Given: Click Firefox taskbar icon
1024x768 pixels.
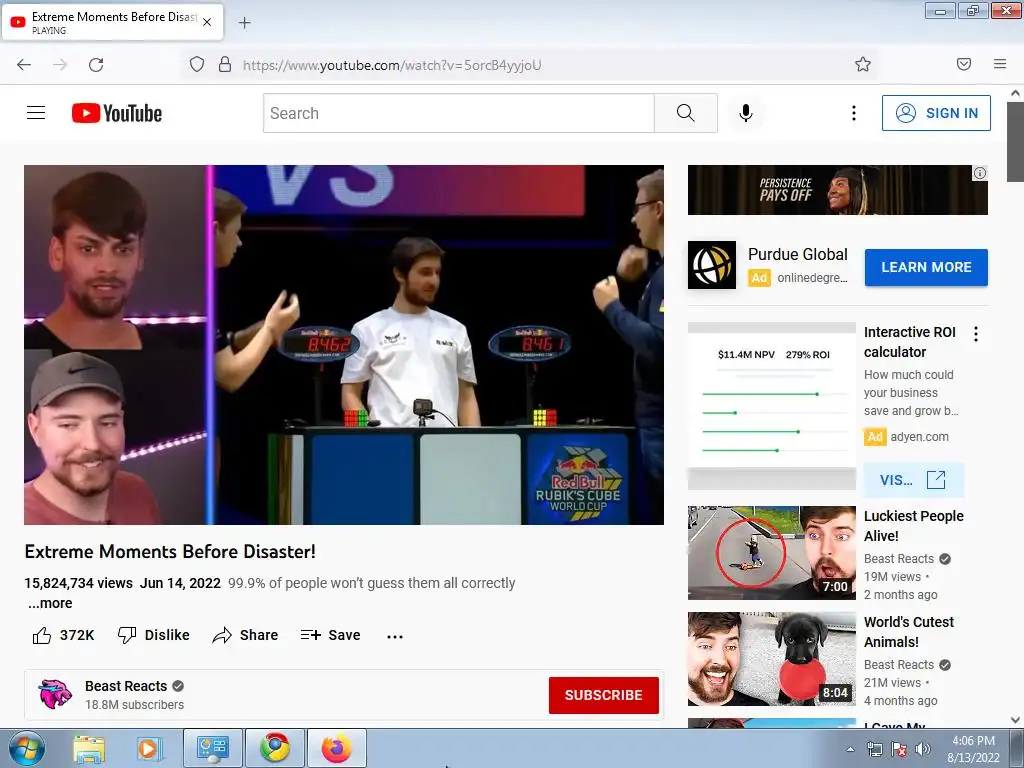Looking at the screenshot, I should (336, 748).
